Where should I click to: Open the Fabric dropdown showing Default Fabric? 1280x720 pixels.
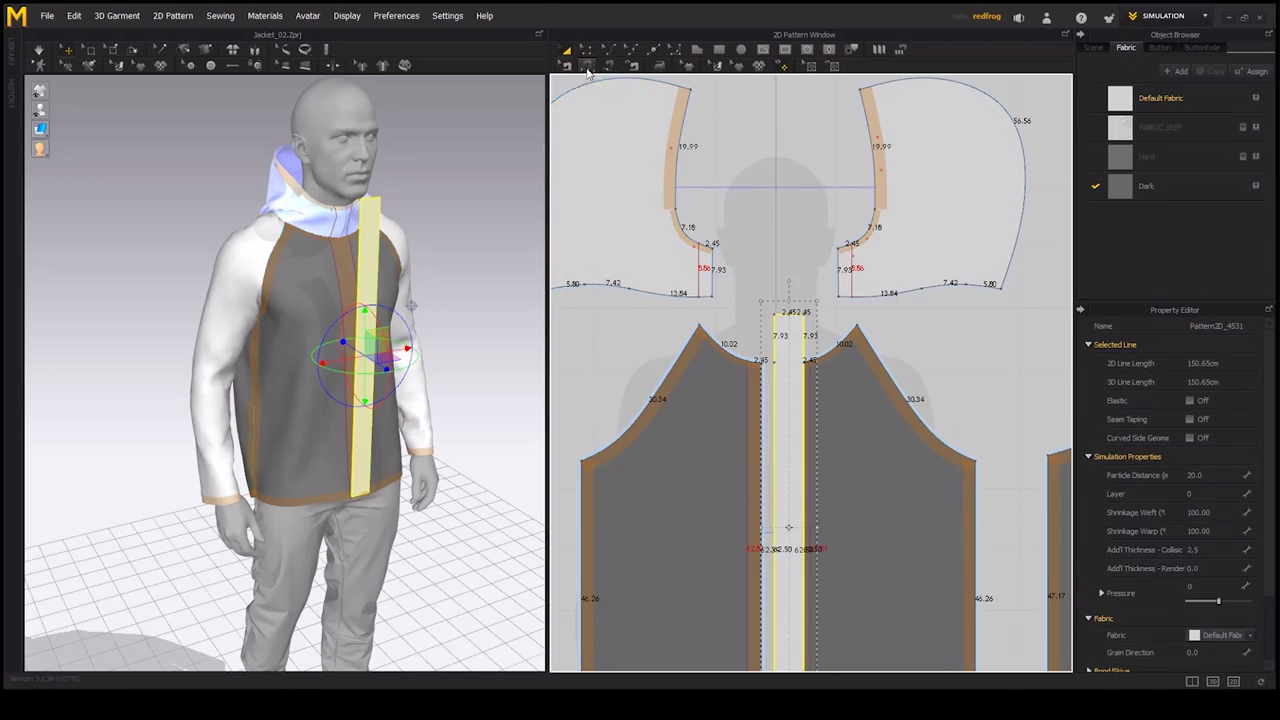1249,635
